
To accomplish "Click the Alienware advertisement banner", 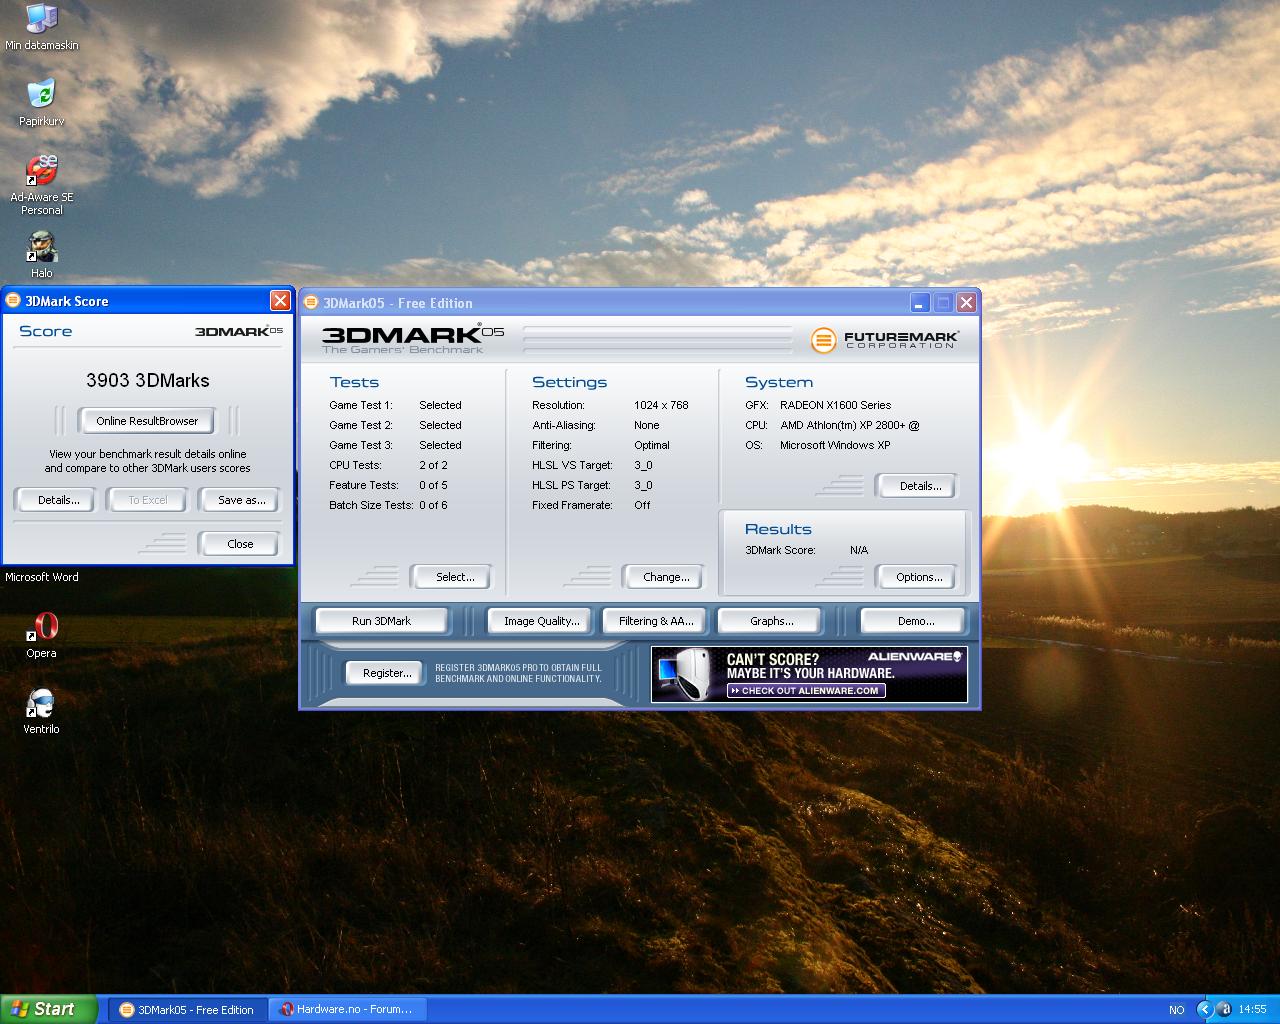I will click(x=809, y=674).
